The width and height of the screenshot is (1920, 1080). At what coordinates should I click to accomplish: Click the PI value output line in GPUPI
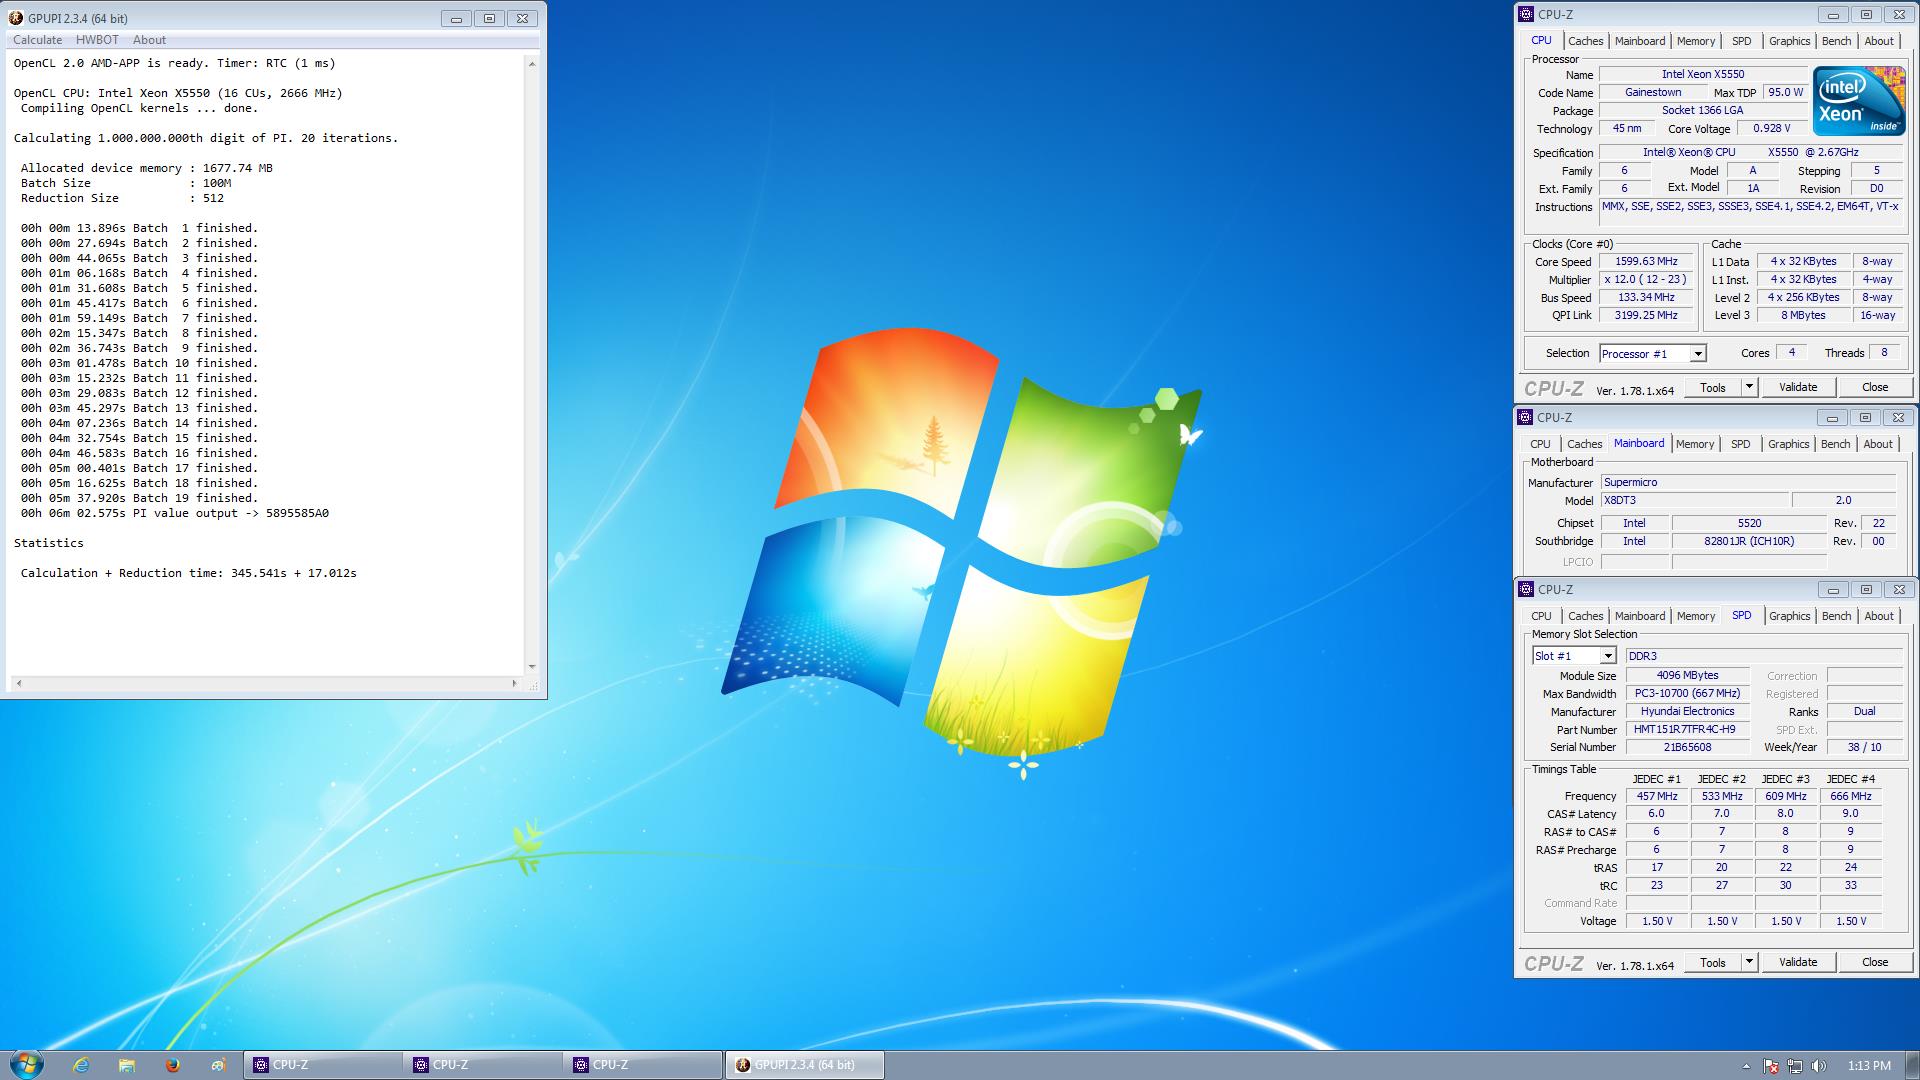coord(175,513)
